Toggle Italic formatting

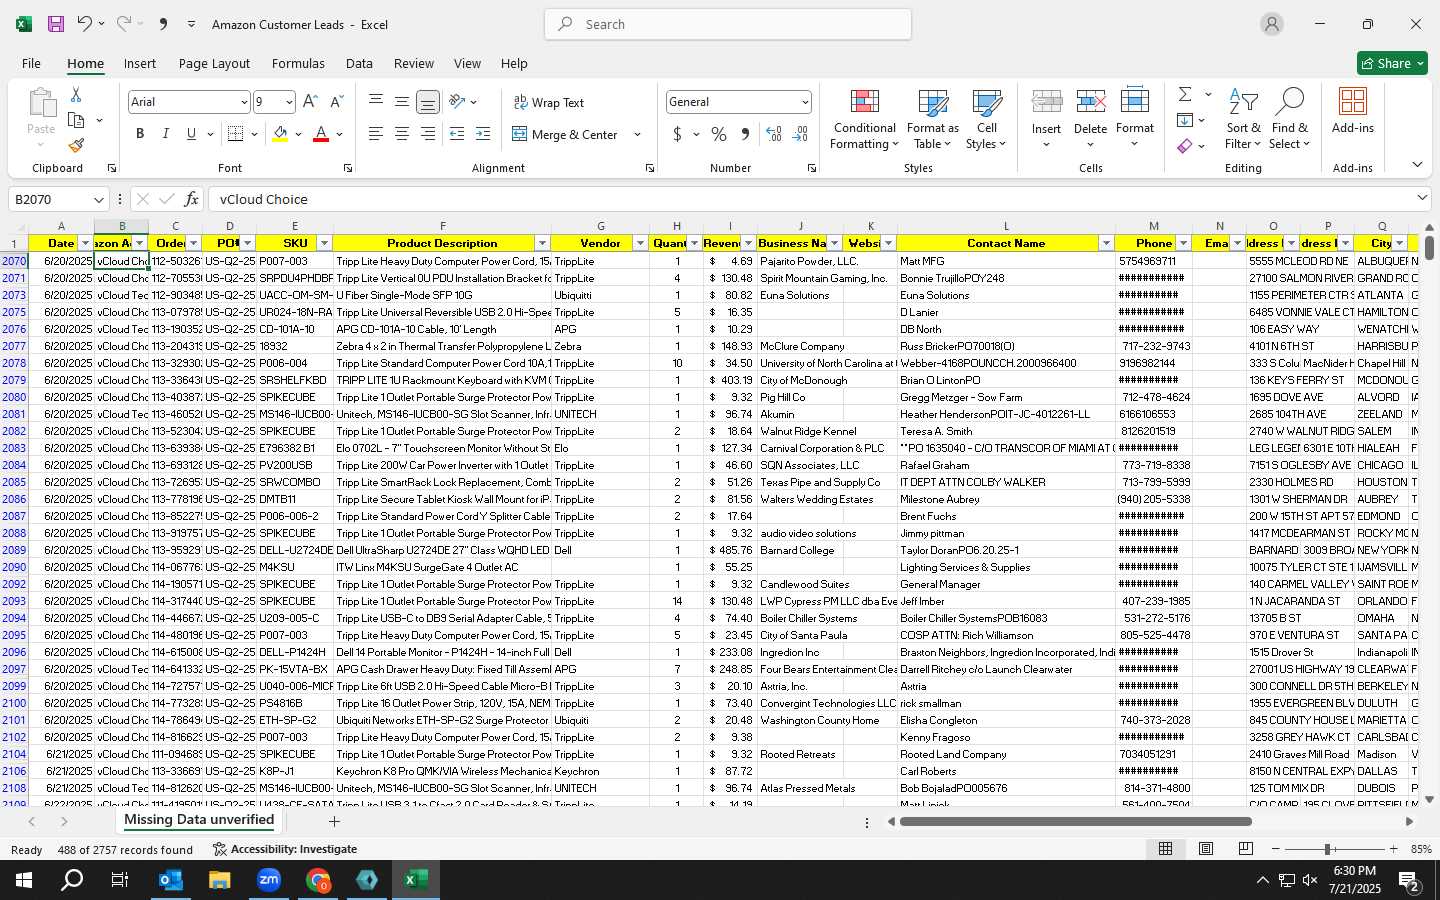pos(166,134)
